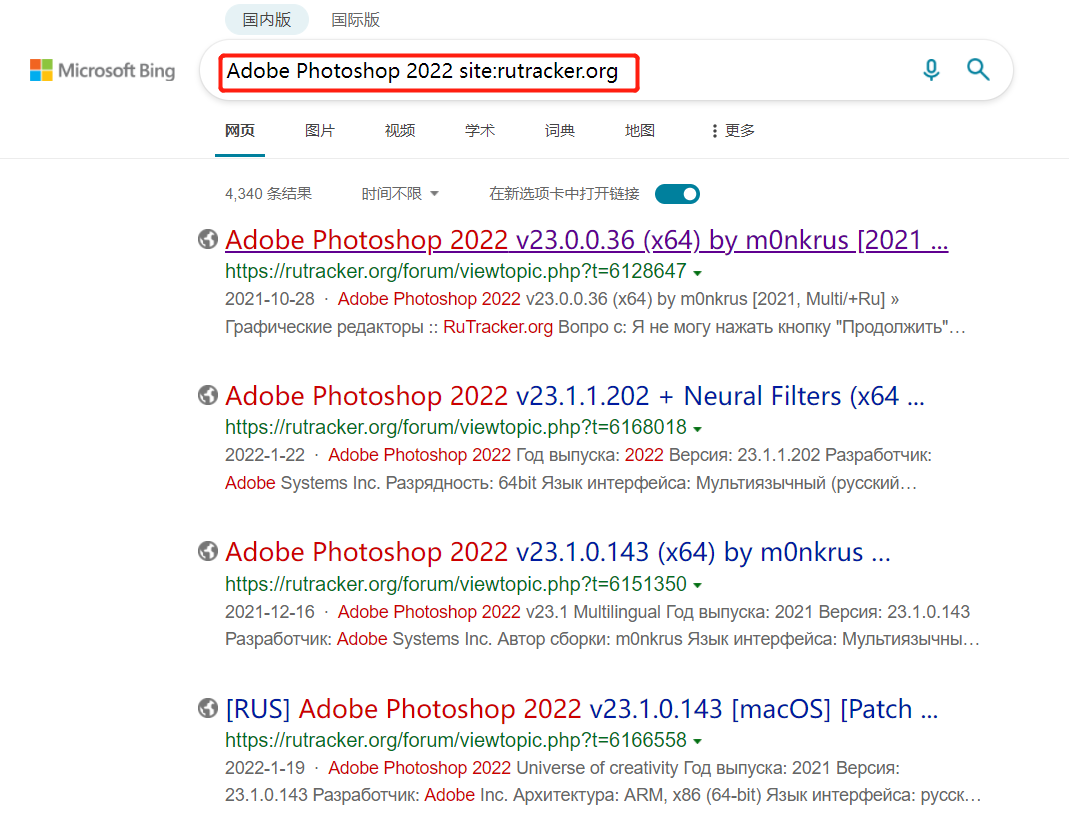Image resolution: width=1069 pixels, height=823 pixels.
Task: Click the magnifying glass search icon
Action: [978, 70]
